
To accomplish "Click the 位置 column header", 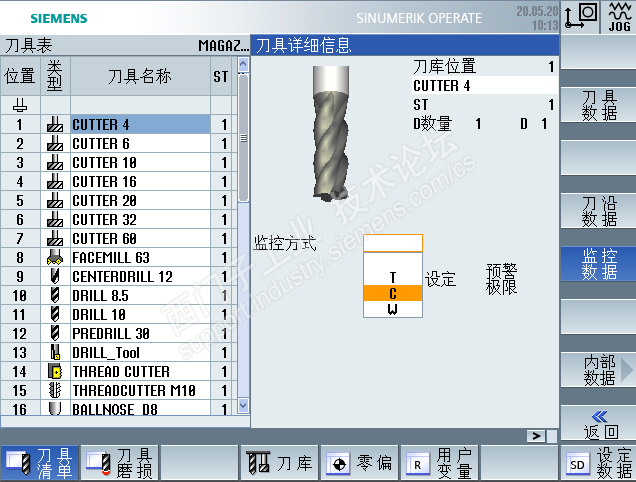I will tap(20, 76).
